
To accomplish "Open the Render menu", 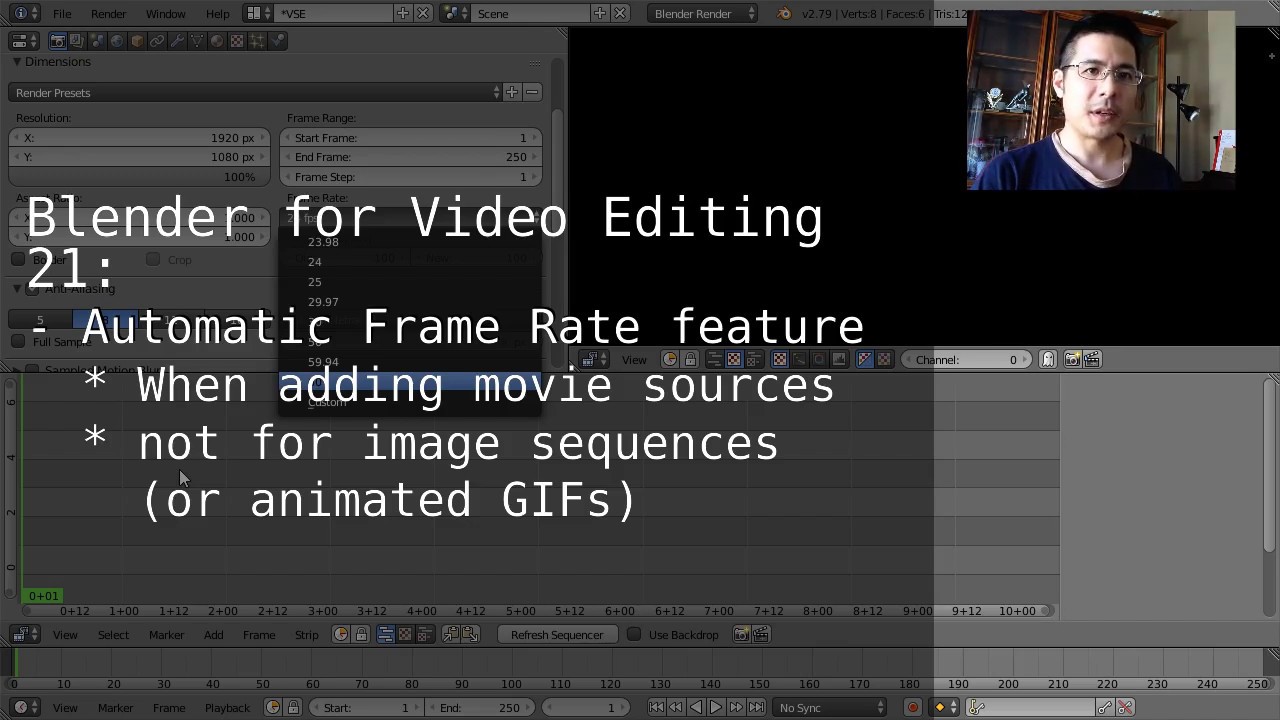I will [x=108, y=13].
